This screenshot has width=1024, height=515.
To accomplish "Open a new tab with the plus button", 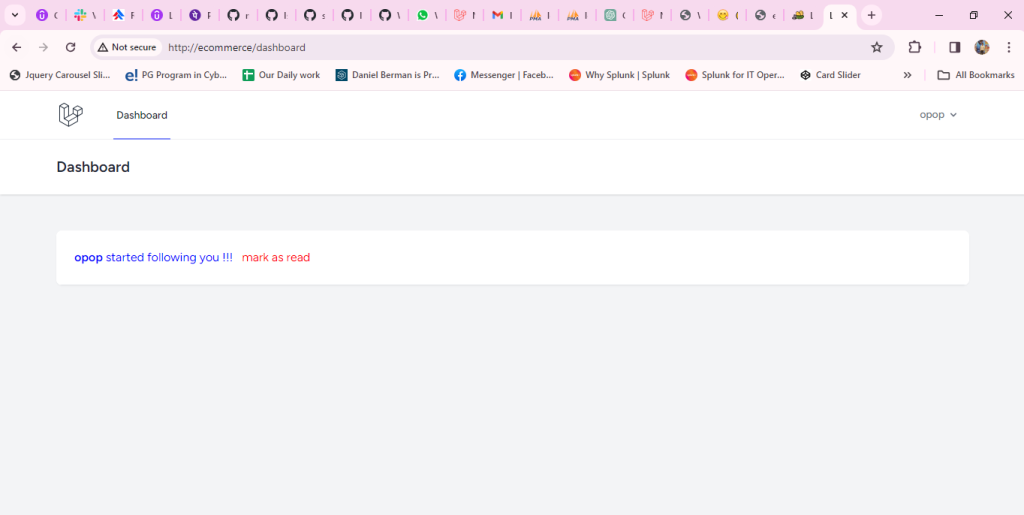I will tap(872, 15).
